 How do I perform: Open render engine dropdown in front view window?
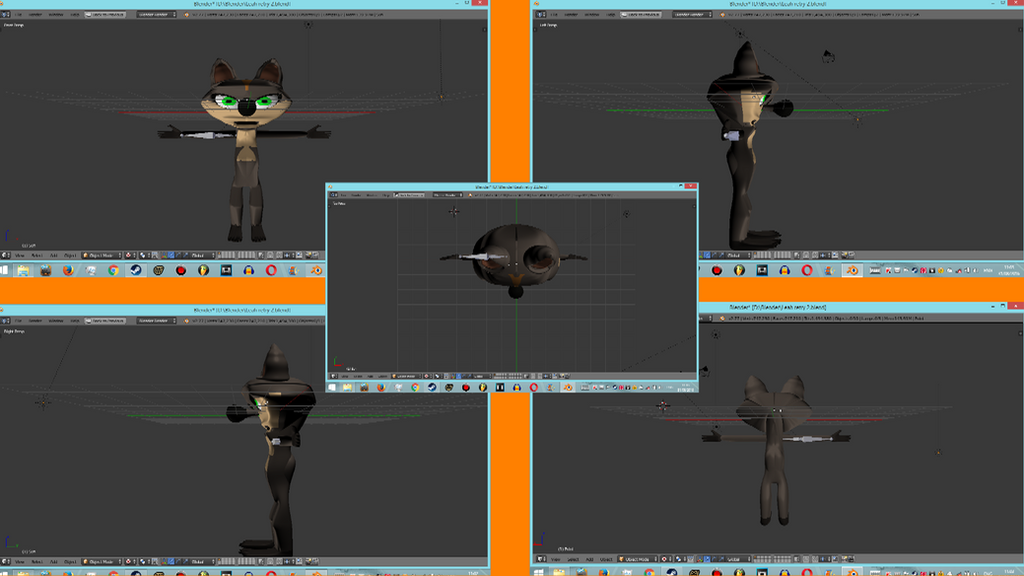coord(156,14)
